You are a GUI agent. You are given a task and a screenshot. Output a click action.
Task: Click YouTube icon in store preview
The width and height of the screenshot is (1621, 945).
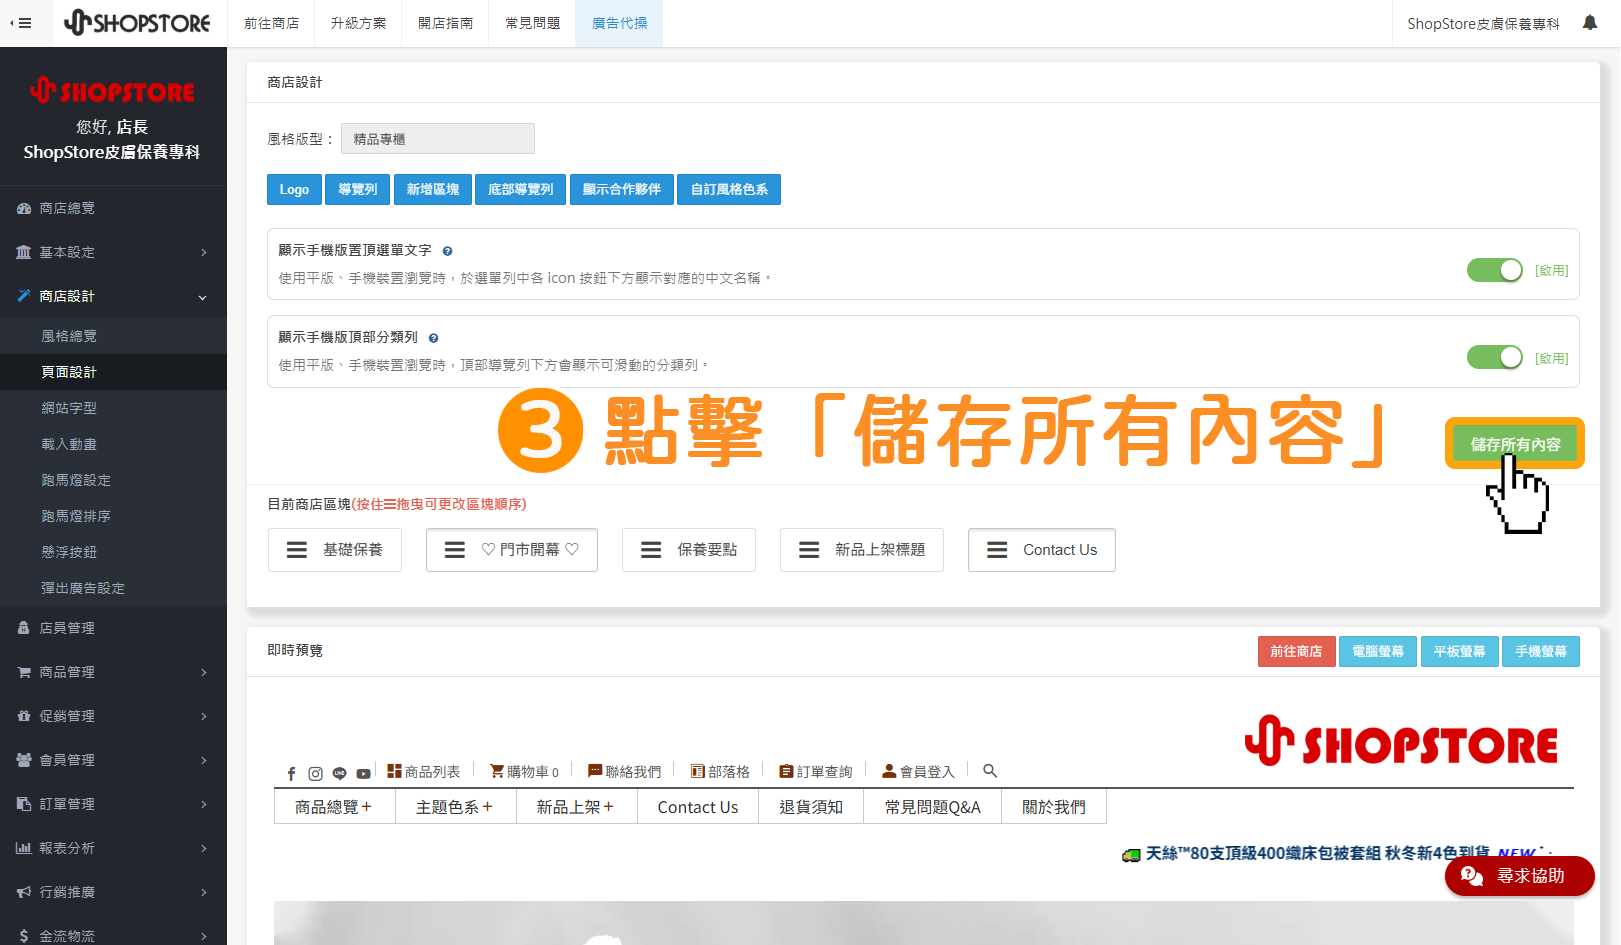pos(363,773)
